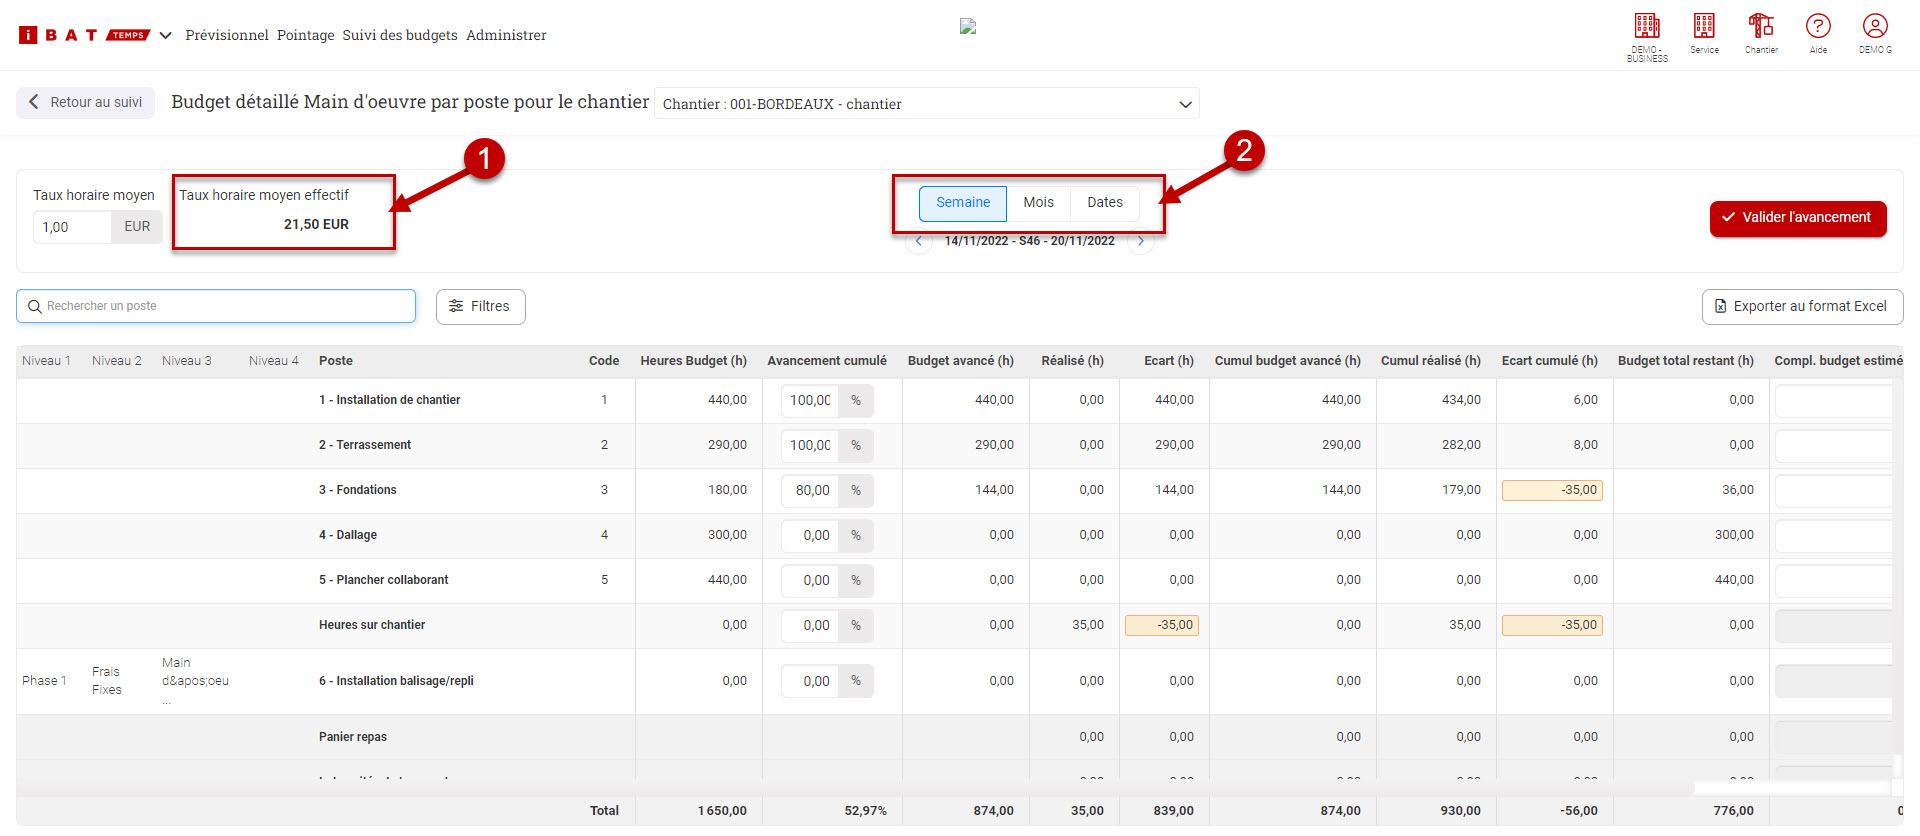Switch period view to Mois

coord(1038,203)
